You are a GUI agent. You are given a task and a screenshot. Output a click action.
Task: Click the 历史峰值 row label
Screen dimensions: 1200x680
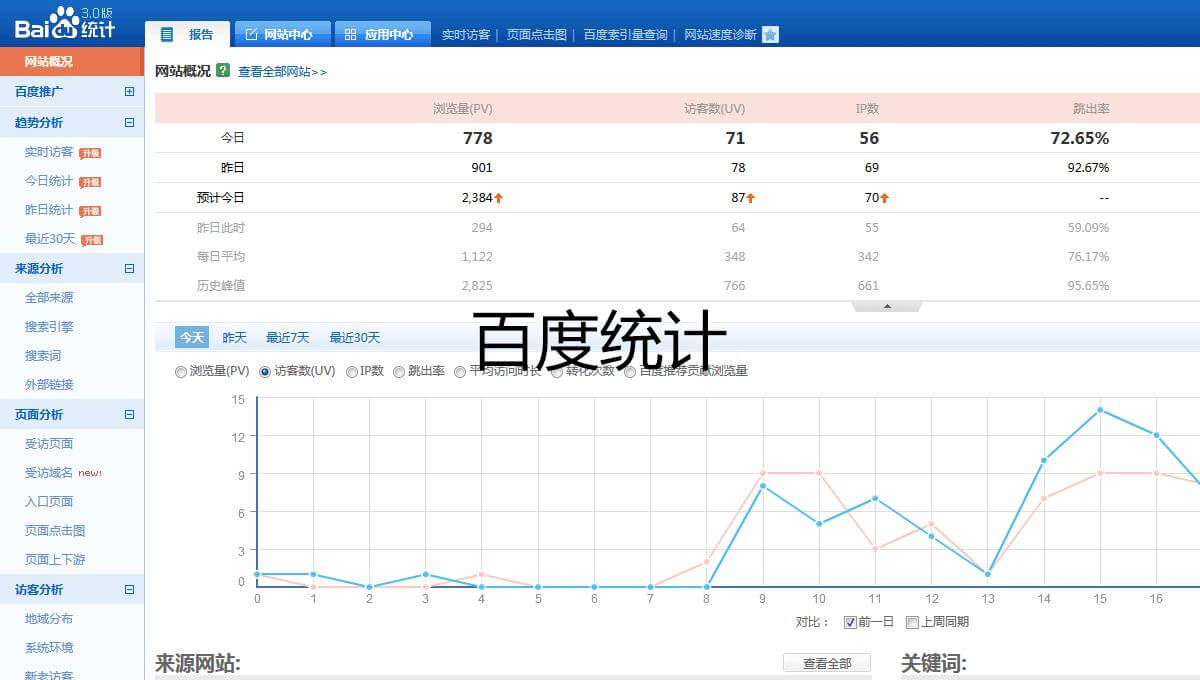pyautogui.click(x=220, y=286)
